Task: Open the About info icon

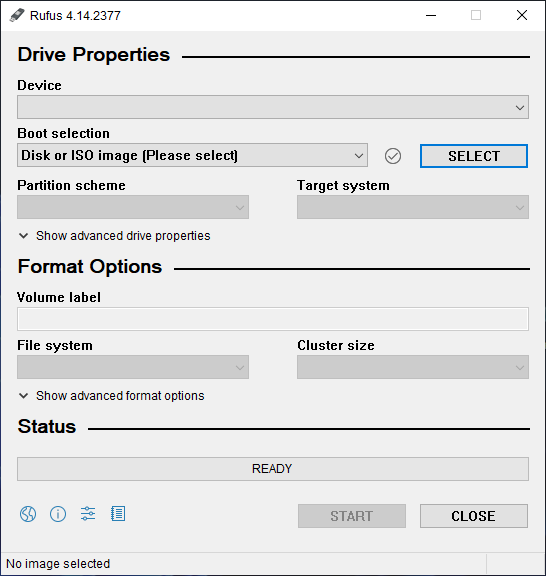Action: tap(58, 514)
